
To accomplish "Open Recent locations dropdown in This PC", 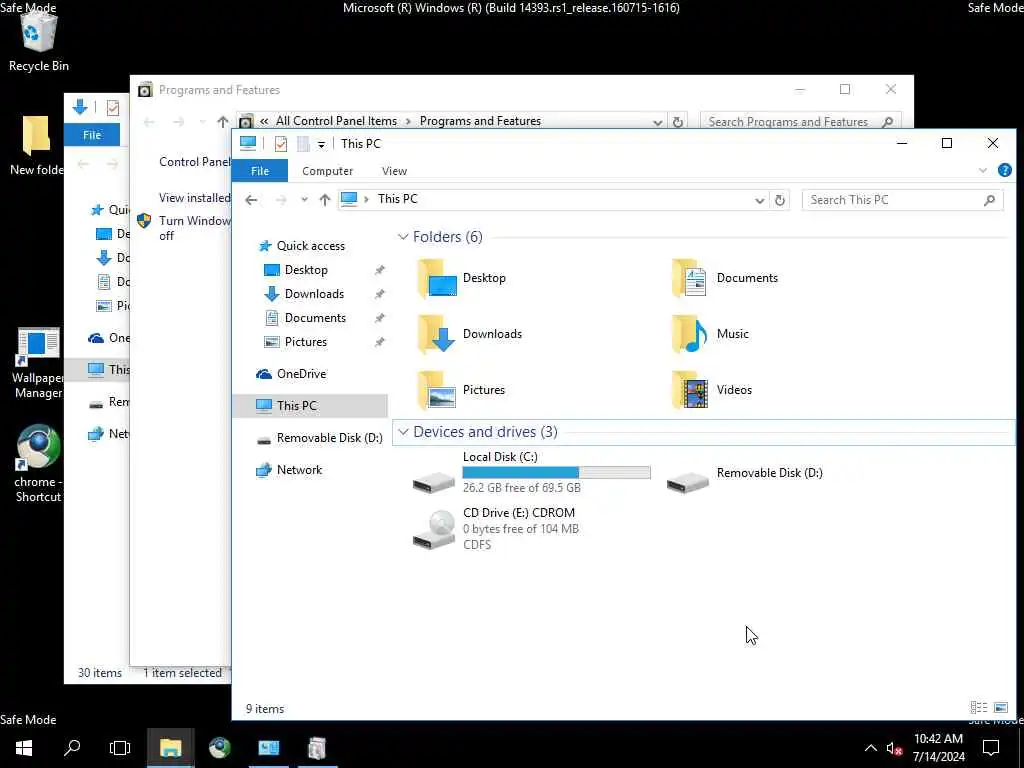I will 304,200.
